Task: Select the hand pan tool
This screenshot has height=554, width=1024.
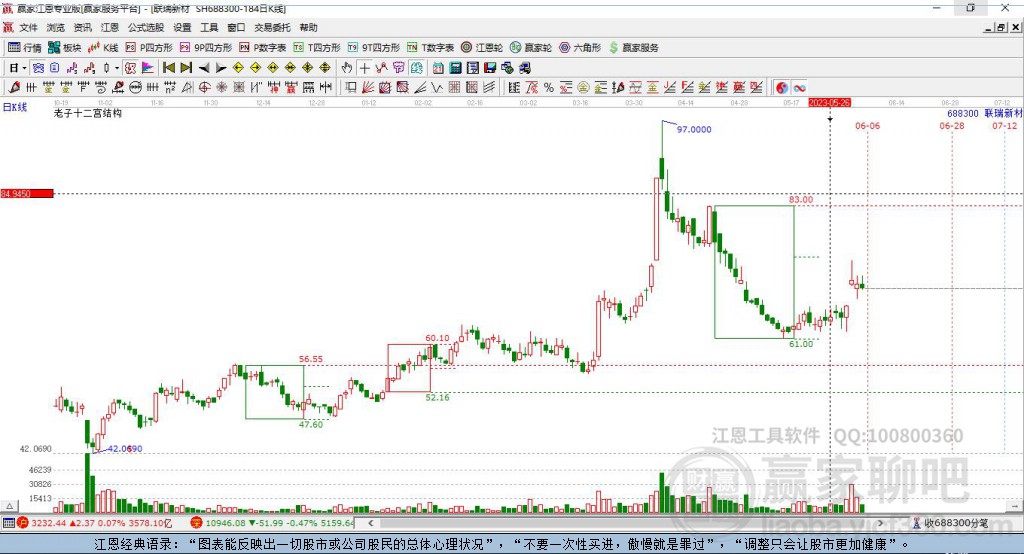Action: click(347, 68)
